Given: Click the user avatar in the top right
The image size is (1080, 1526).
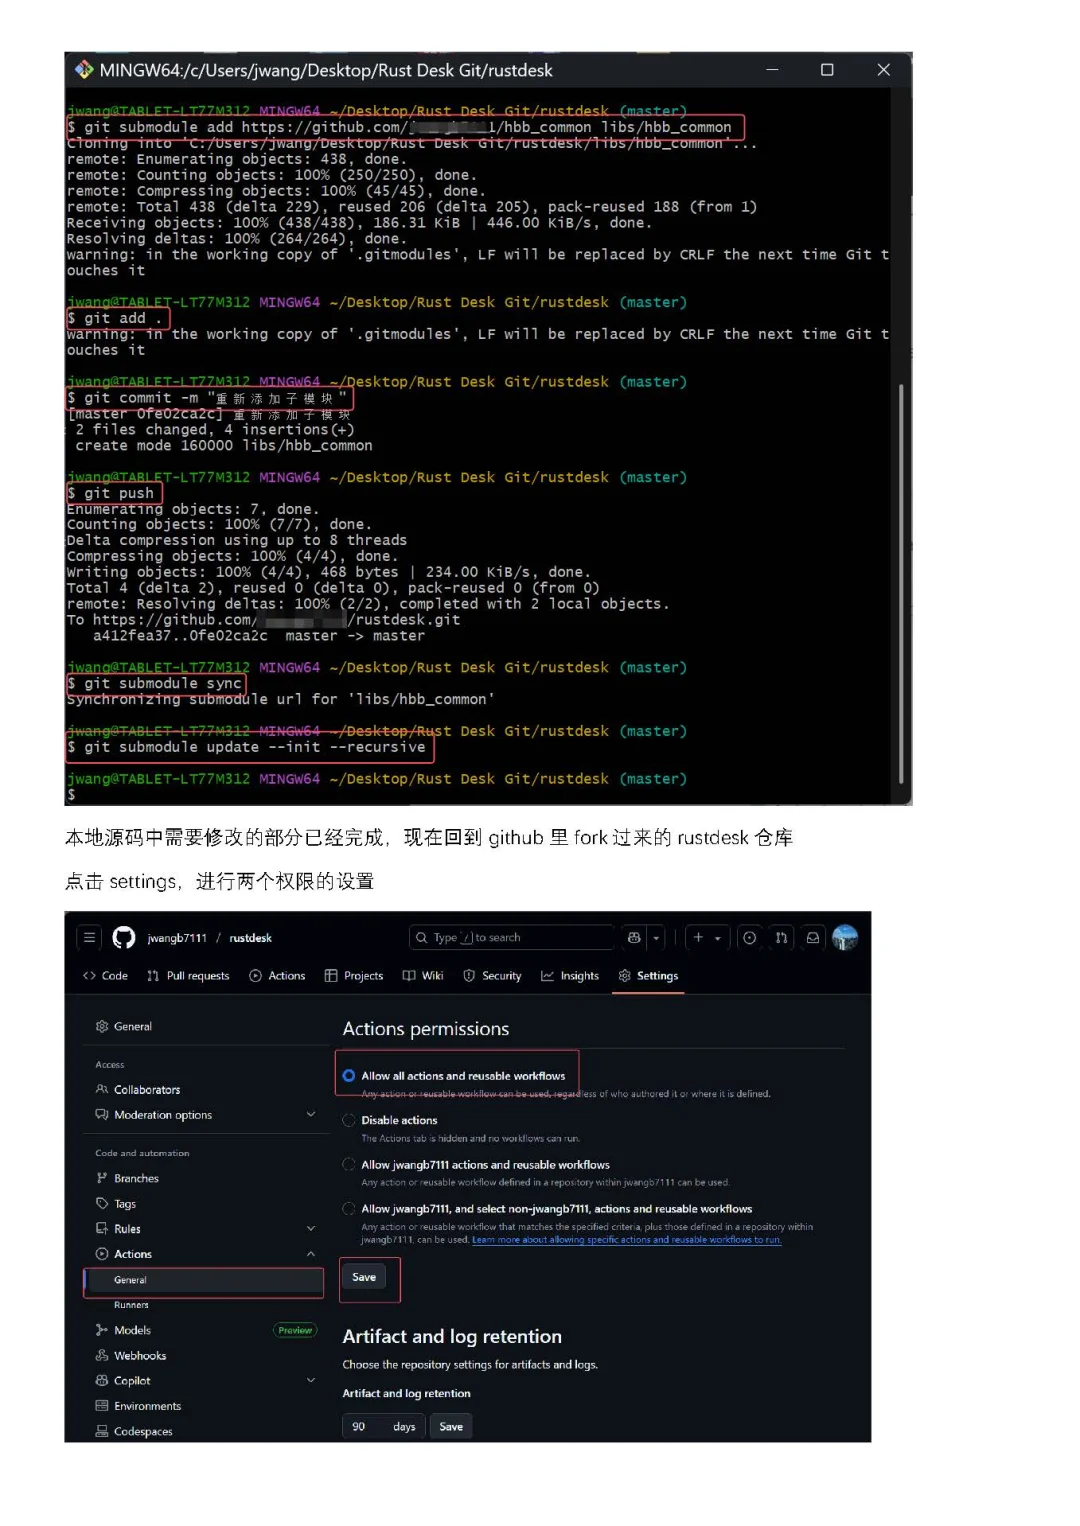Looking at the screenshot, I should tap(846, 937).
